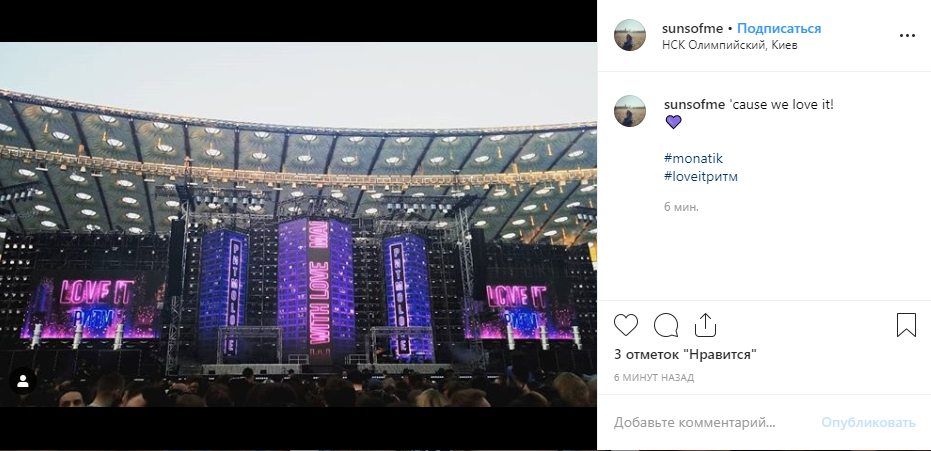The height and width of the screenshot is (451, 931).
Task: Click the avatar beside the caption
Action: coord(630,111)
